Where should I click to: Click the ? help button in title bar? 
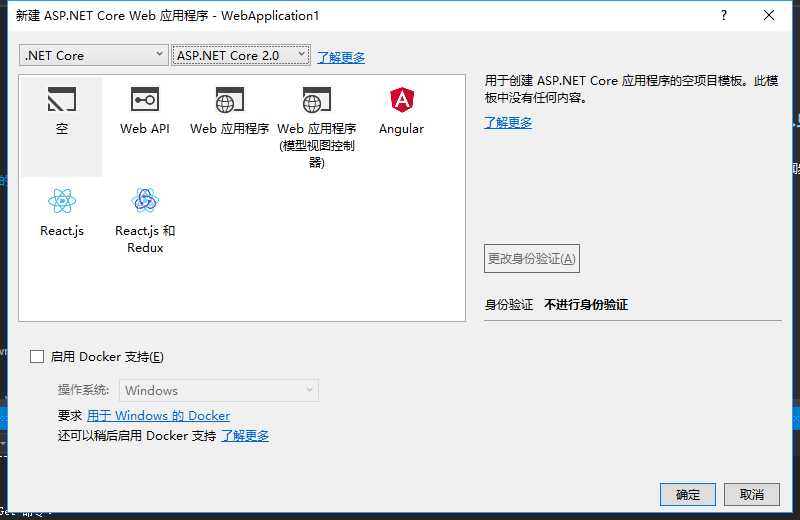[723, 15]
